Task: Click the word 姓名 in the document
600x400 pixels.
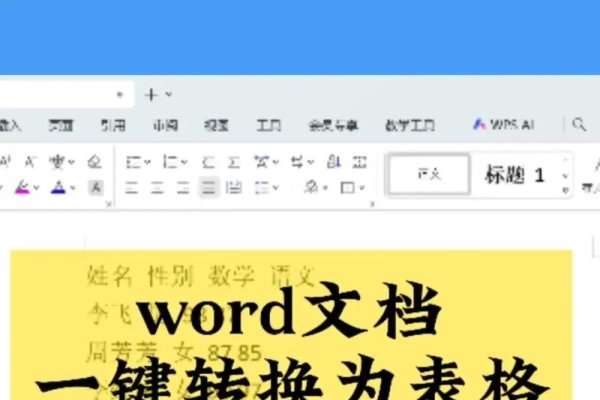Action: point(109,276)
